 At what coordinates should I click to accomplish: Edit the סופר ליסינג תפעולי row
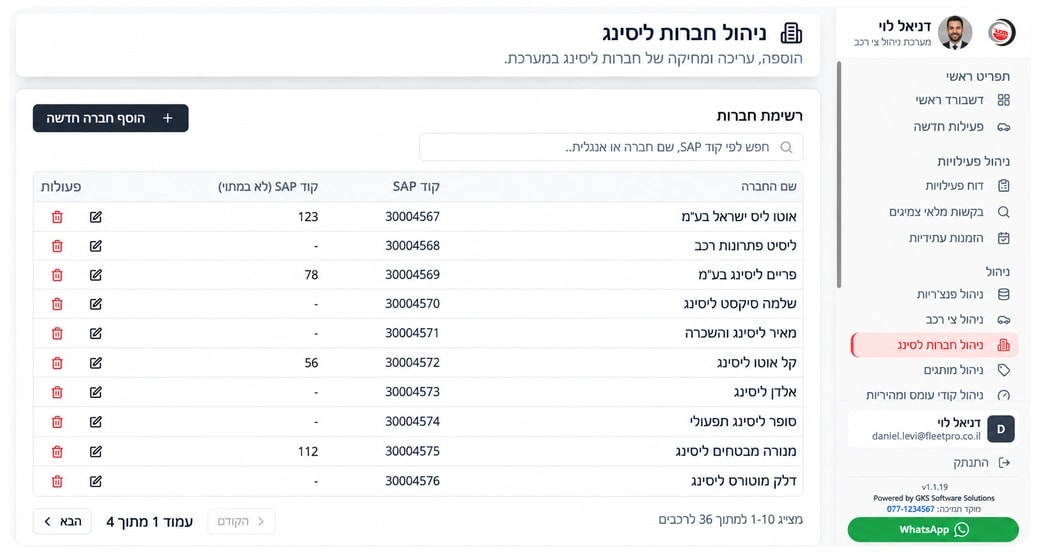96,421
